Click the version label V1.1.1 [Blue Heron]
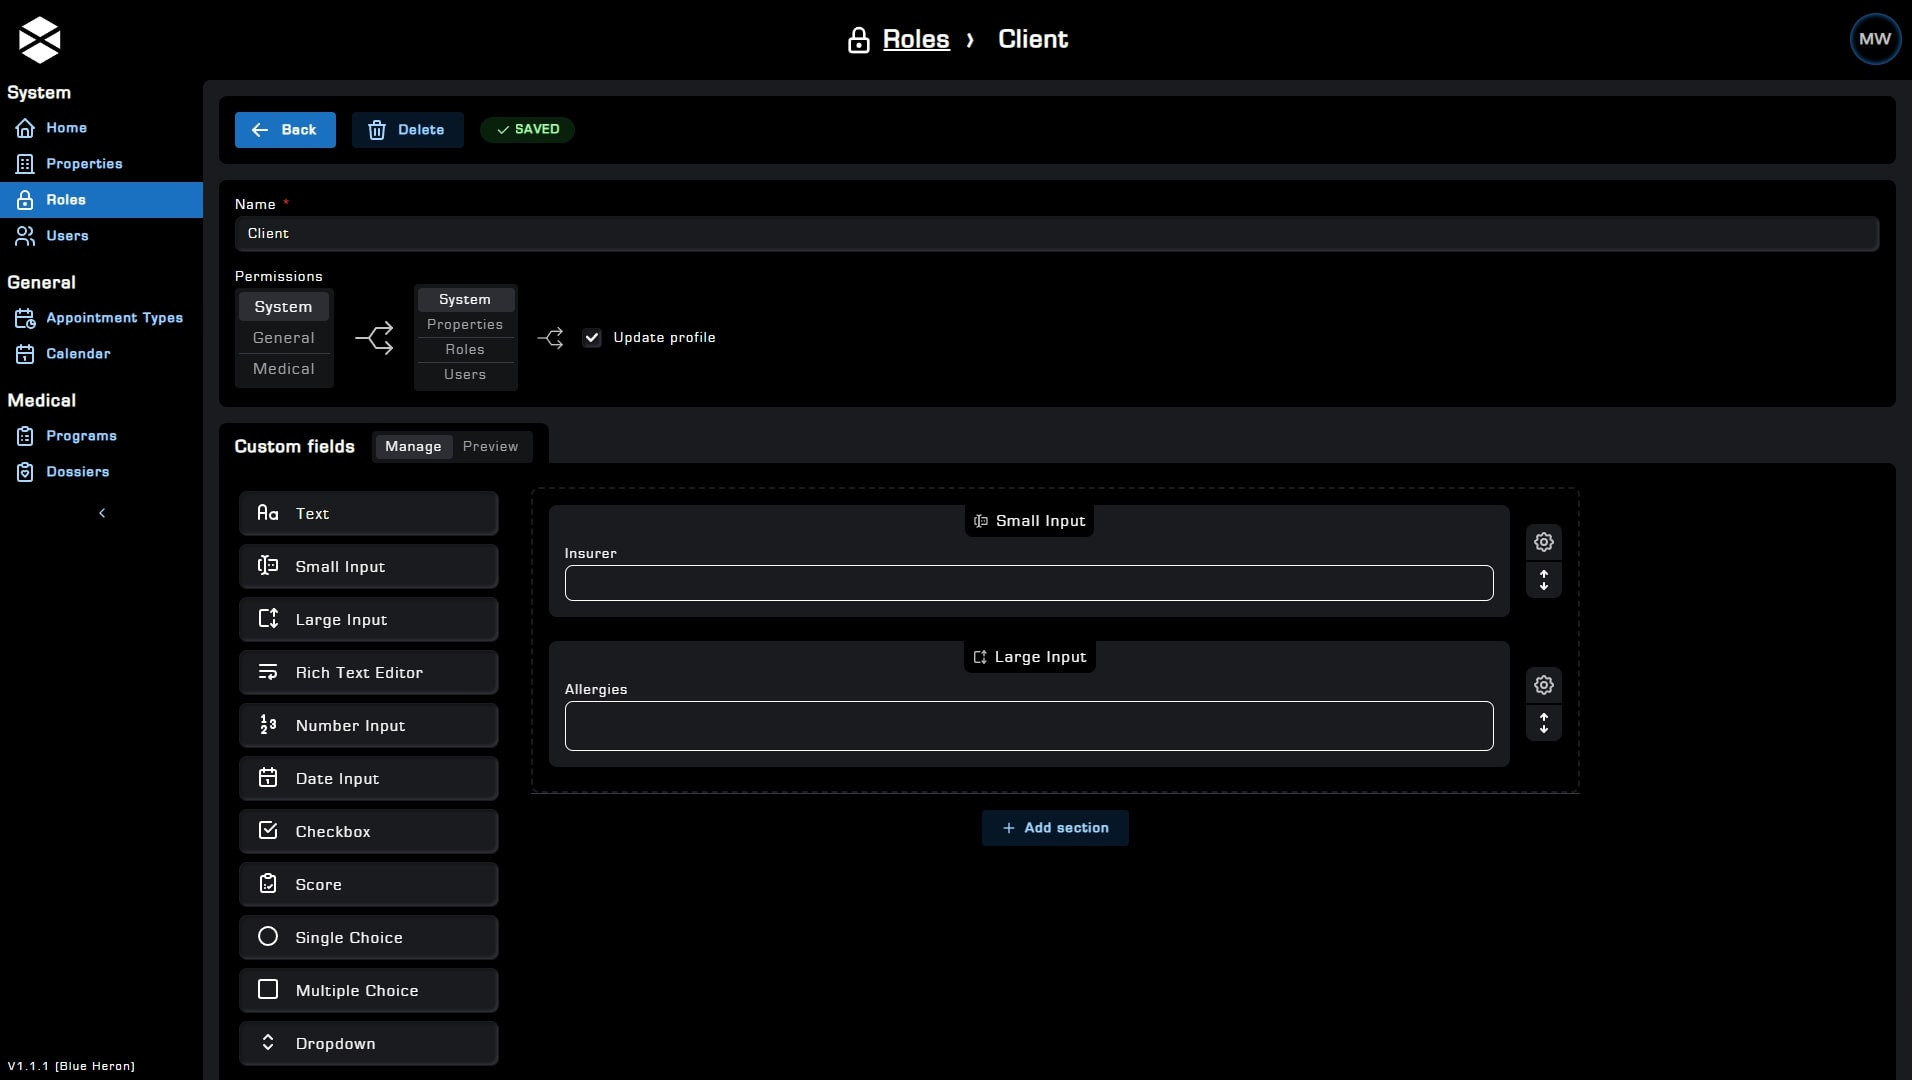This screenshot has width=1912, height=1080. point(71,1066)
